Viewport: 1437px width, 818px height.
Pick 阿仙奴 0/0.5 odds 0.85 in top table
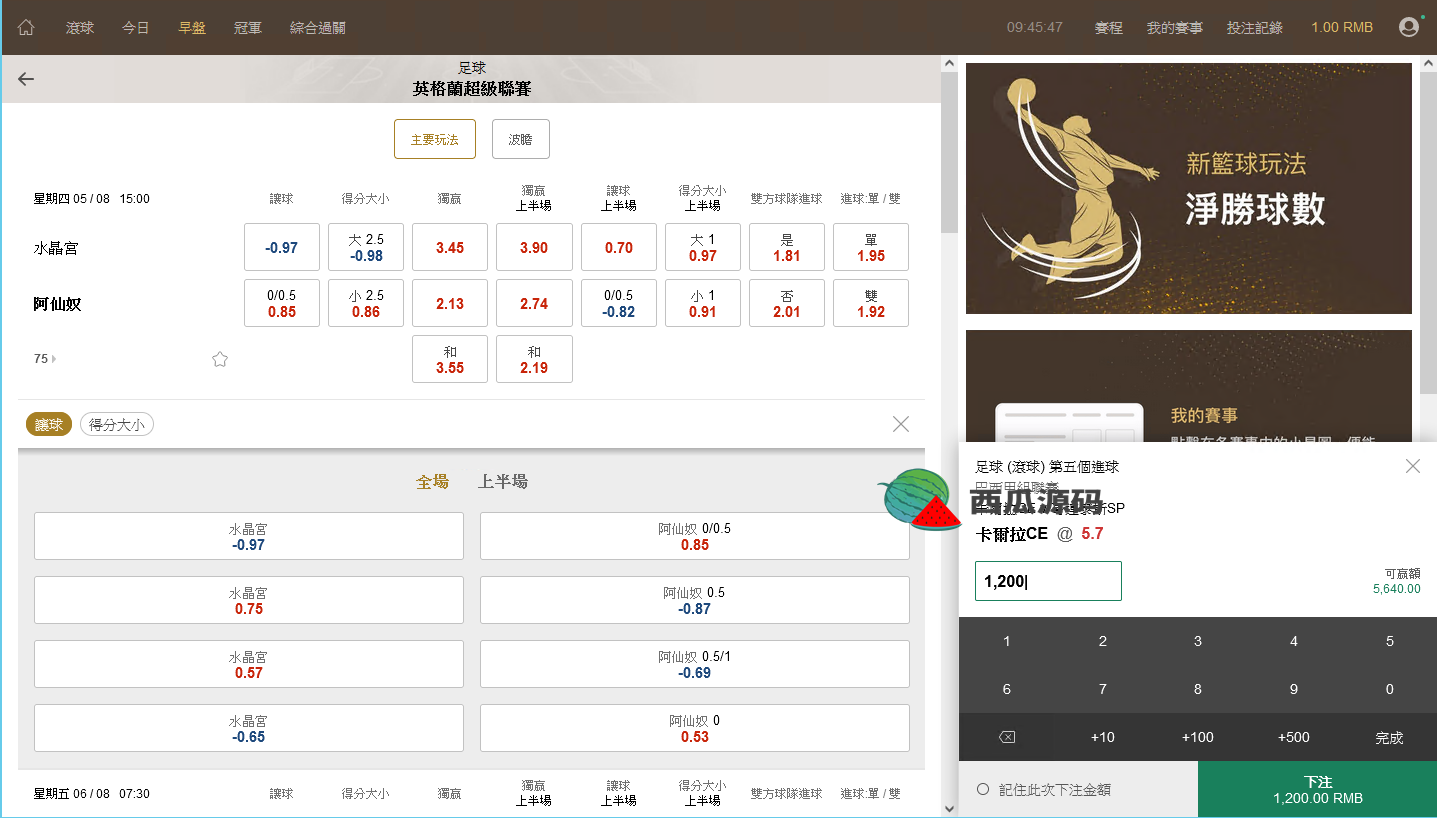pos(282,303)
